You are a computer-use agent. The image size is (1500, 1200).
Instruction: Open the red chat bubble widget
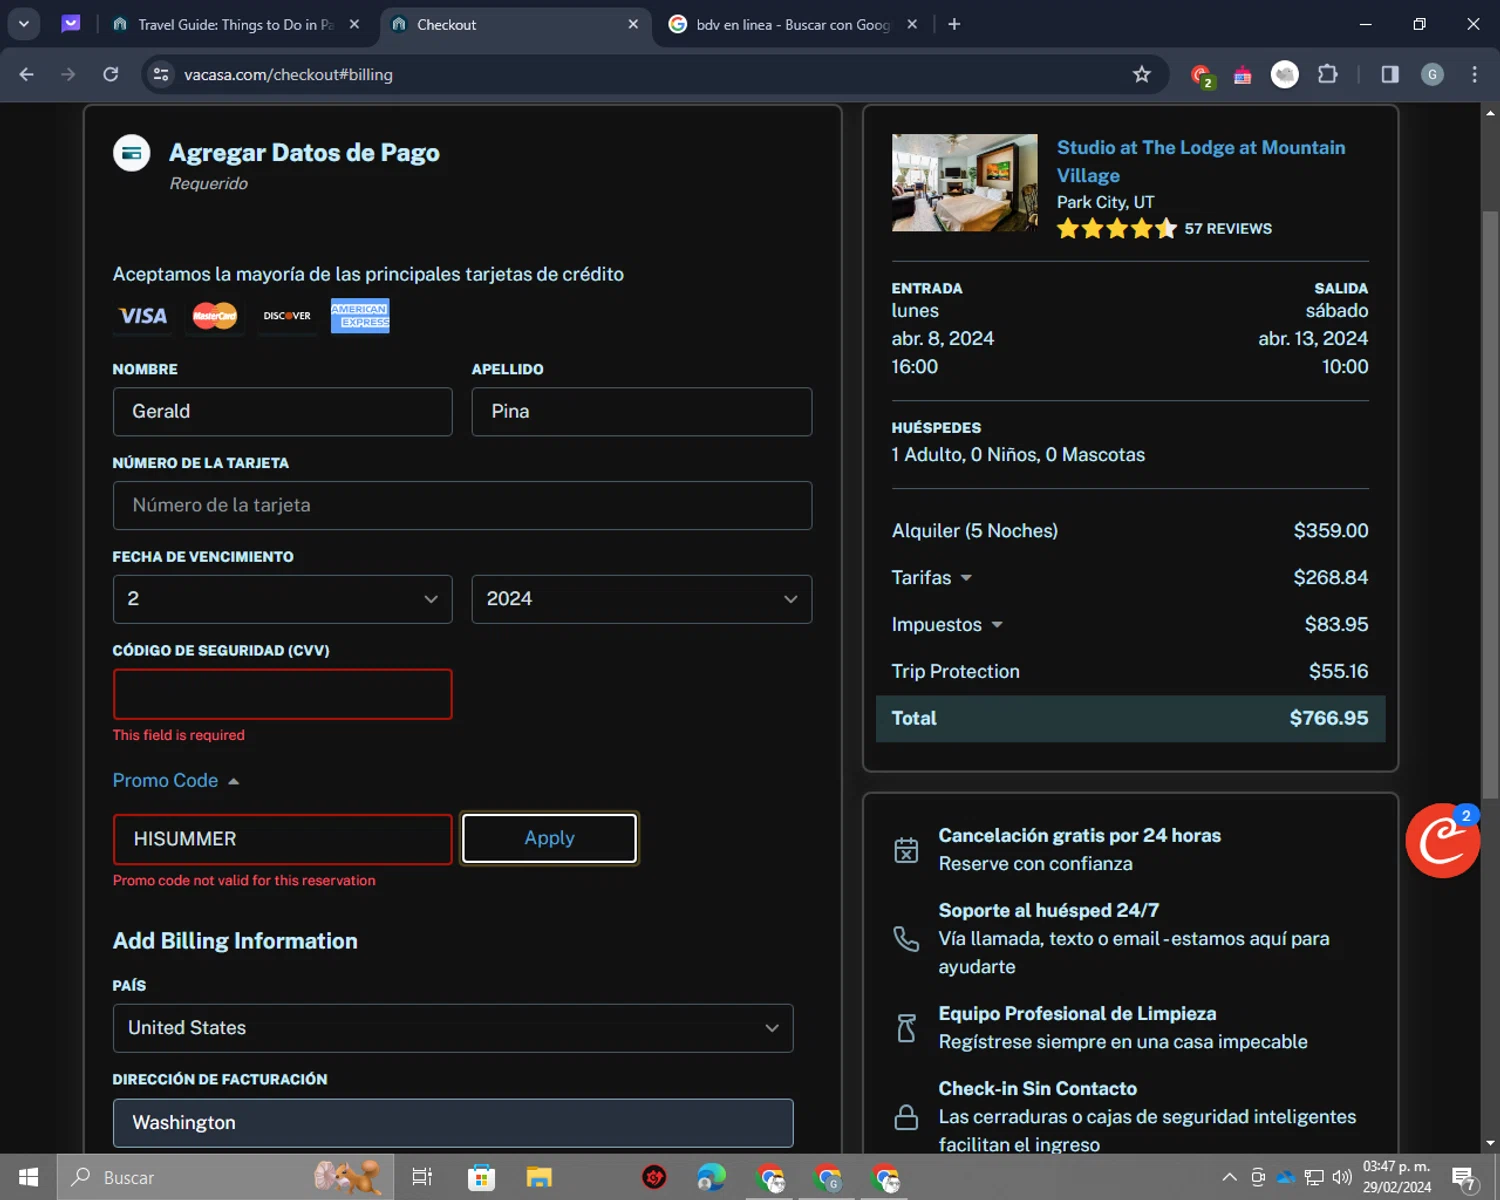coord(1441,841)
